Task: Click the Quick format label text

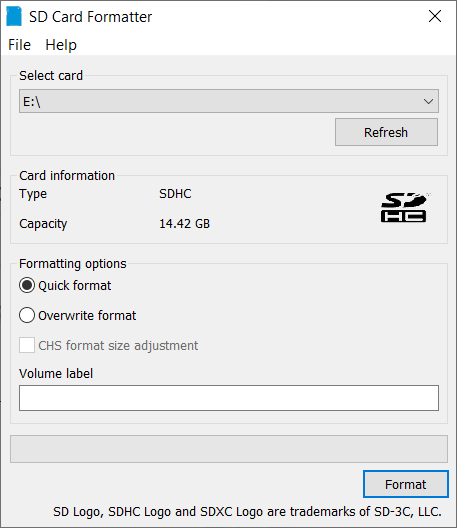Action: tap(74, 286)
